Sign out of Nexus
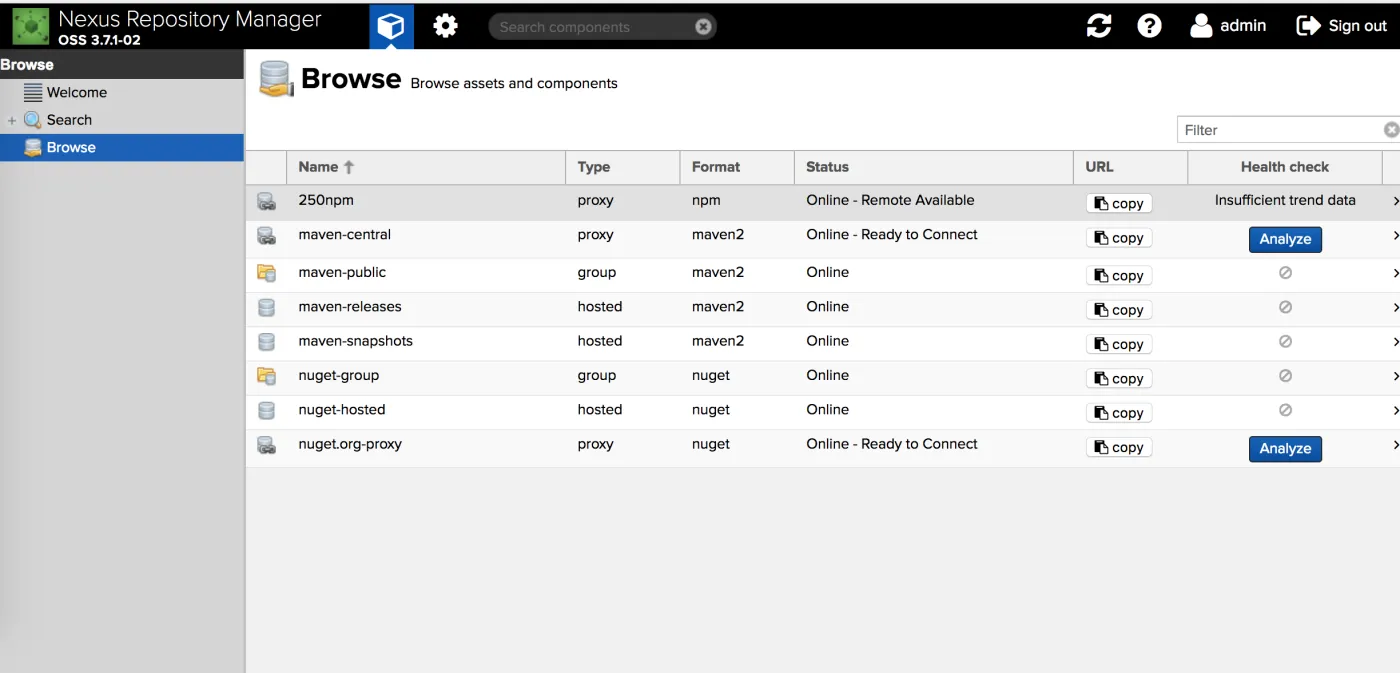The image size is (1400, 673). click(x=1341, y=26)
